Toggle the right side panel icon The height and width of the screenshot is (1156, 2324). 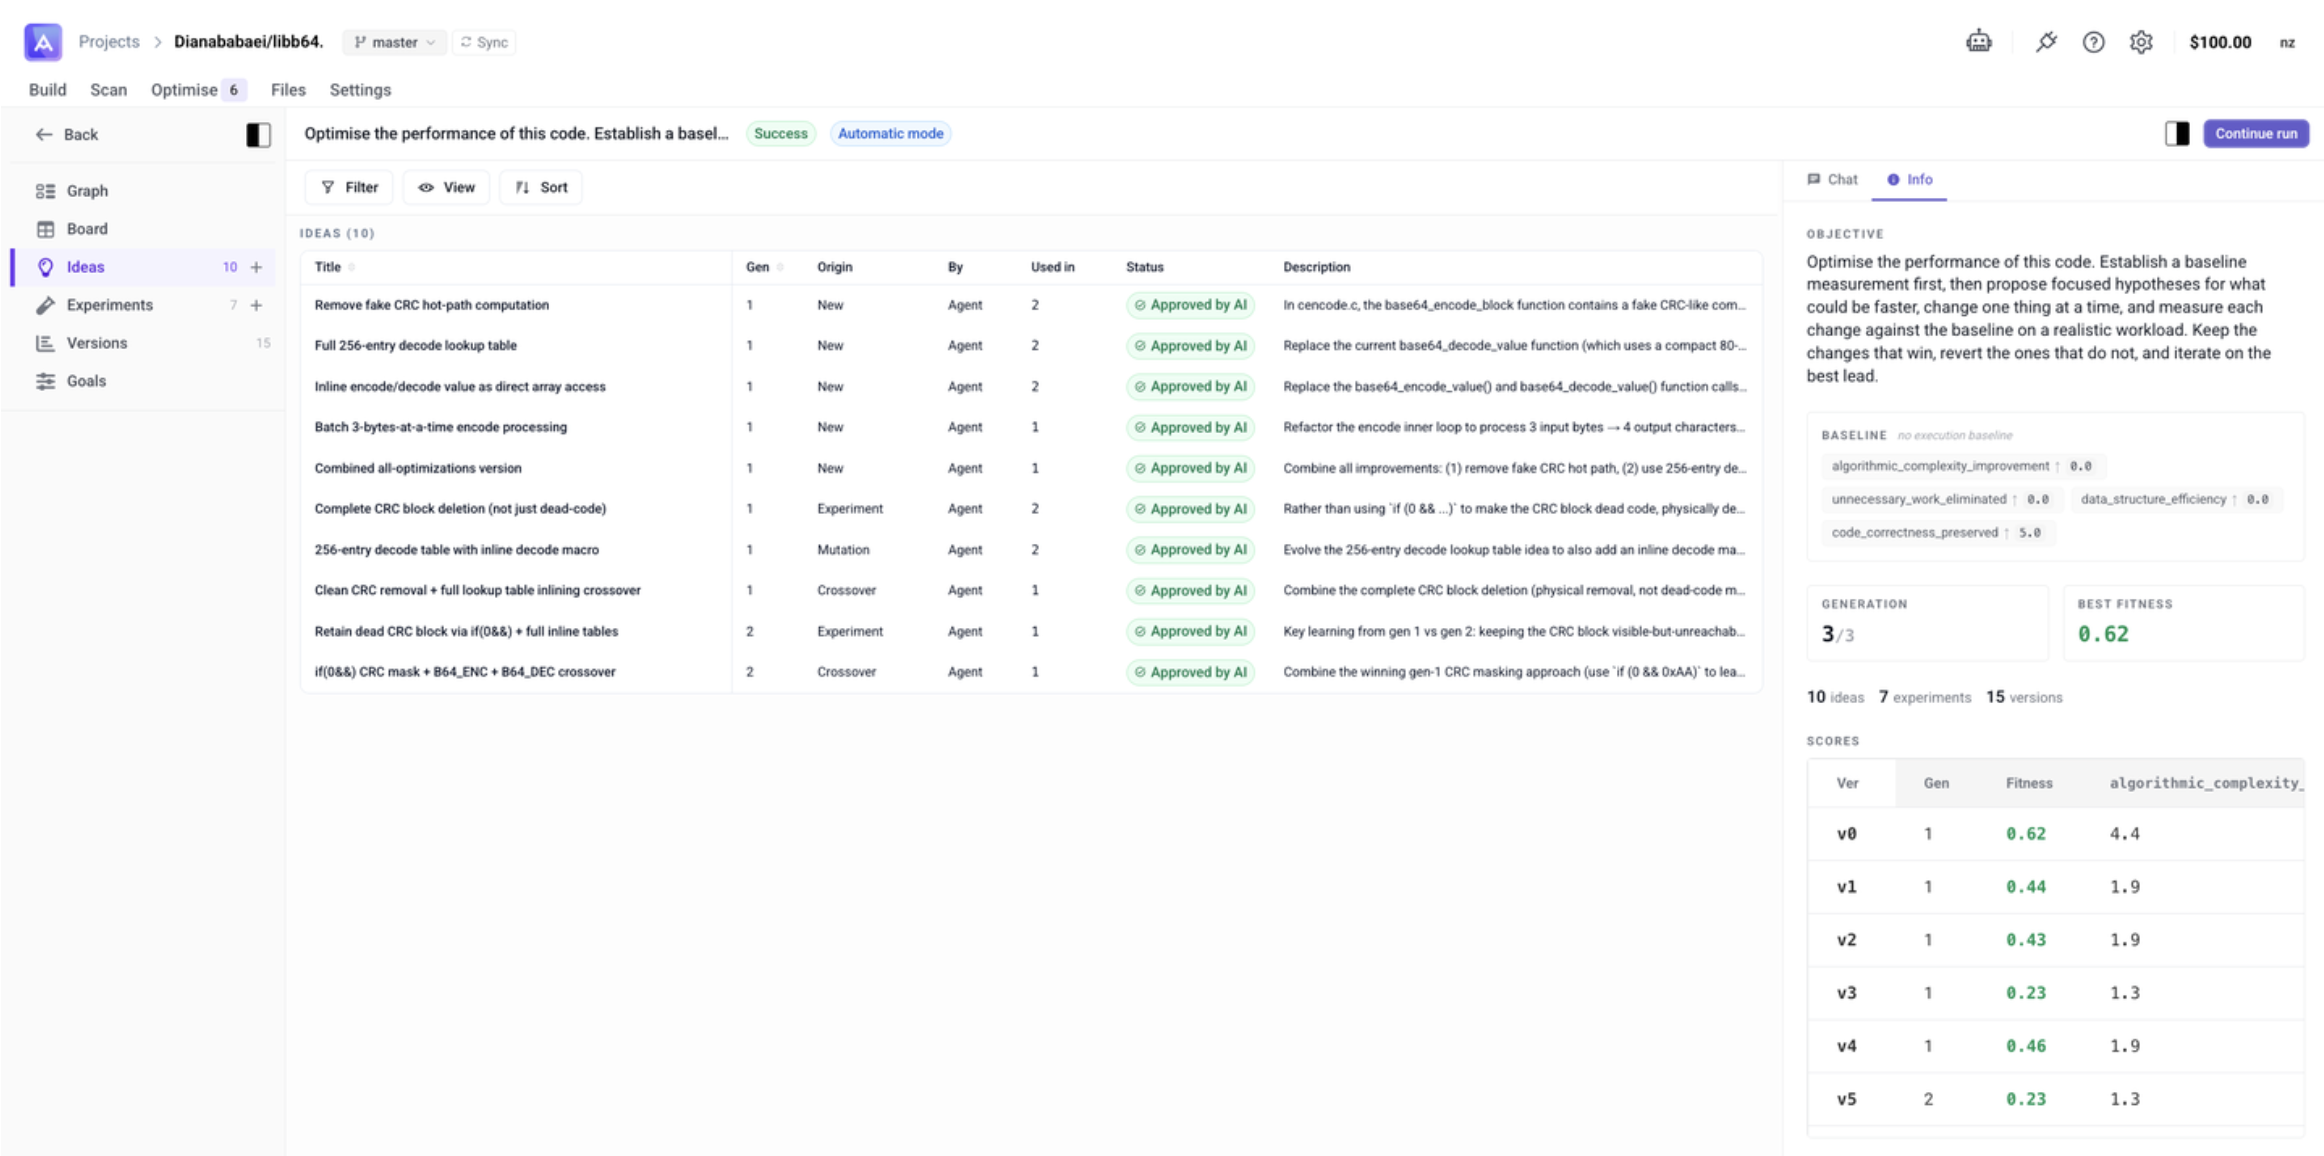pos(2177,133)
